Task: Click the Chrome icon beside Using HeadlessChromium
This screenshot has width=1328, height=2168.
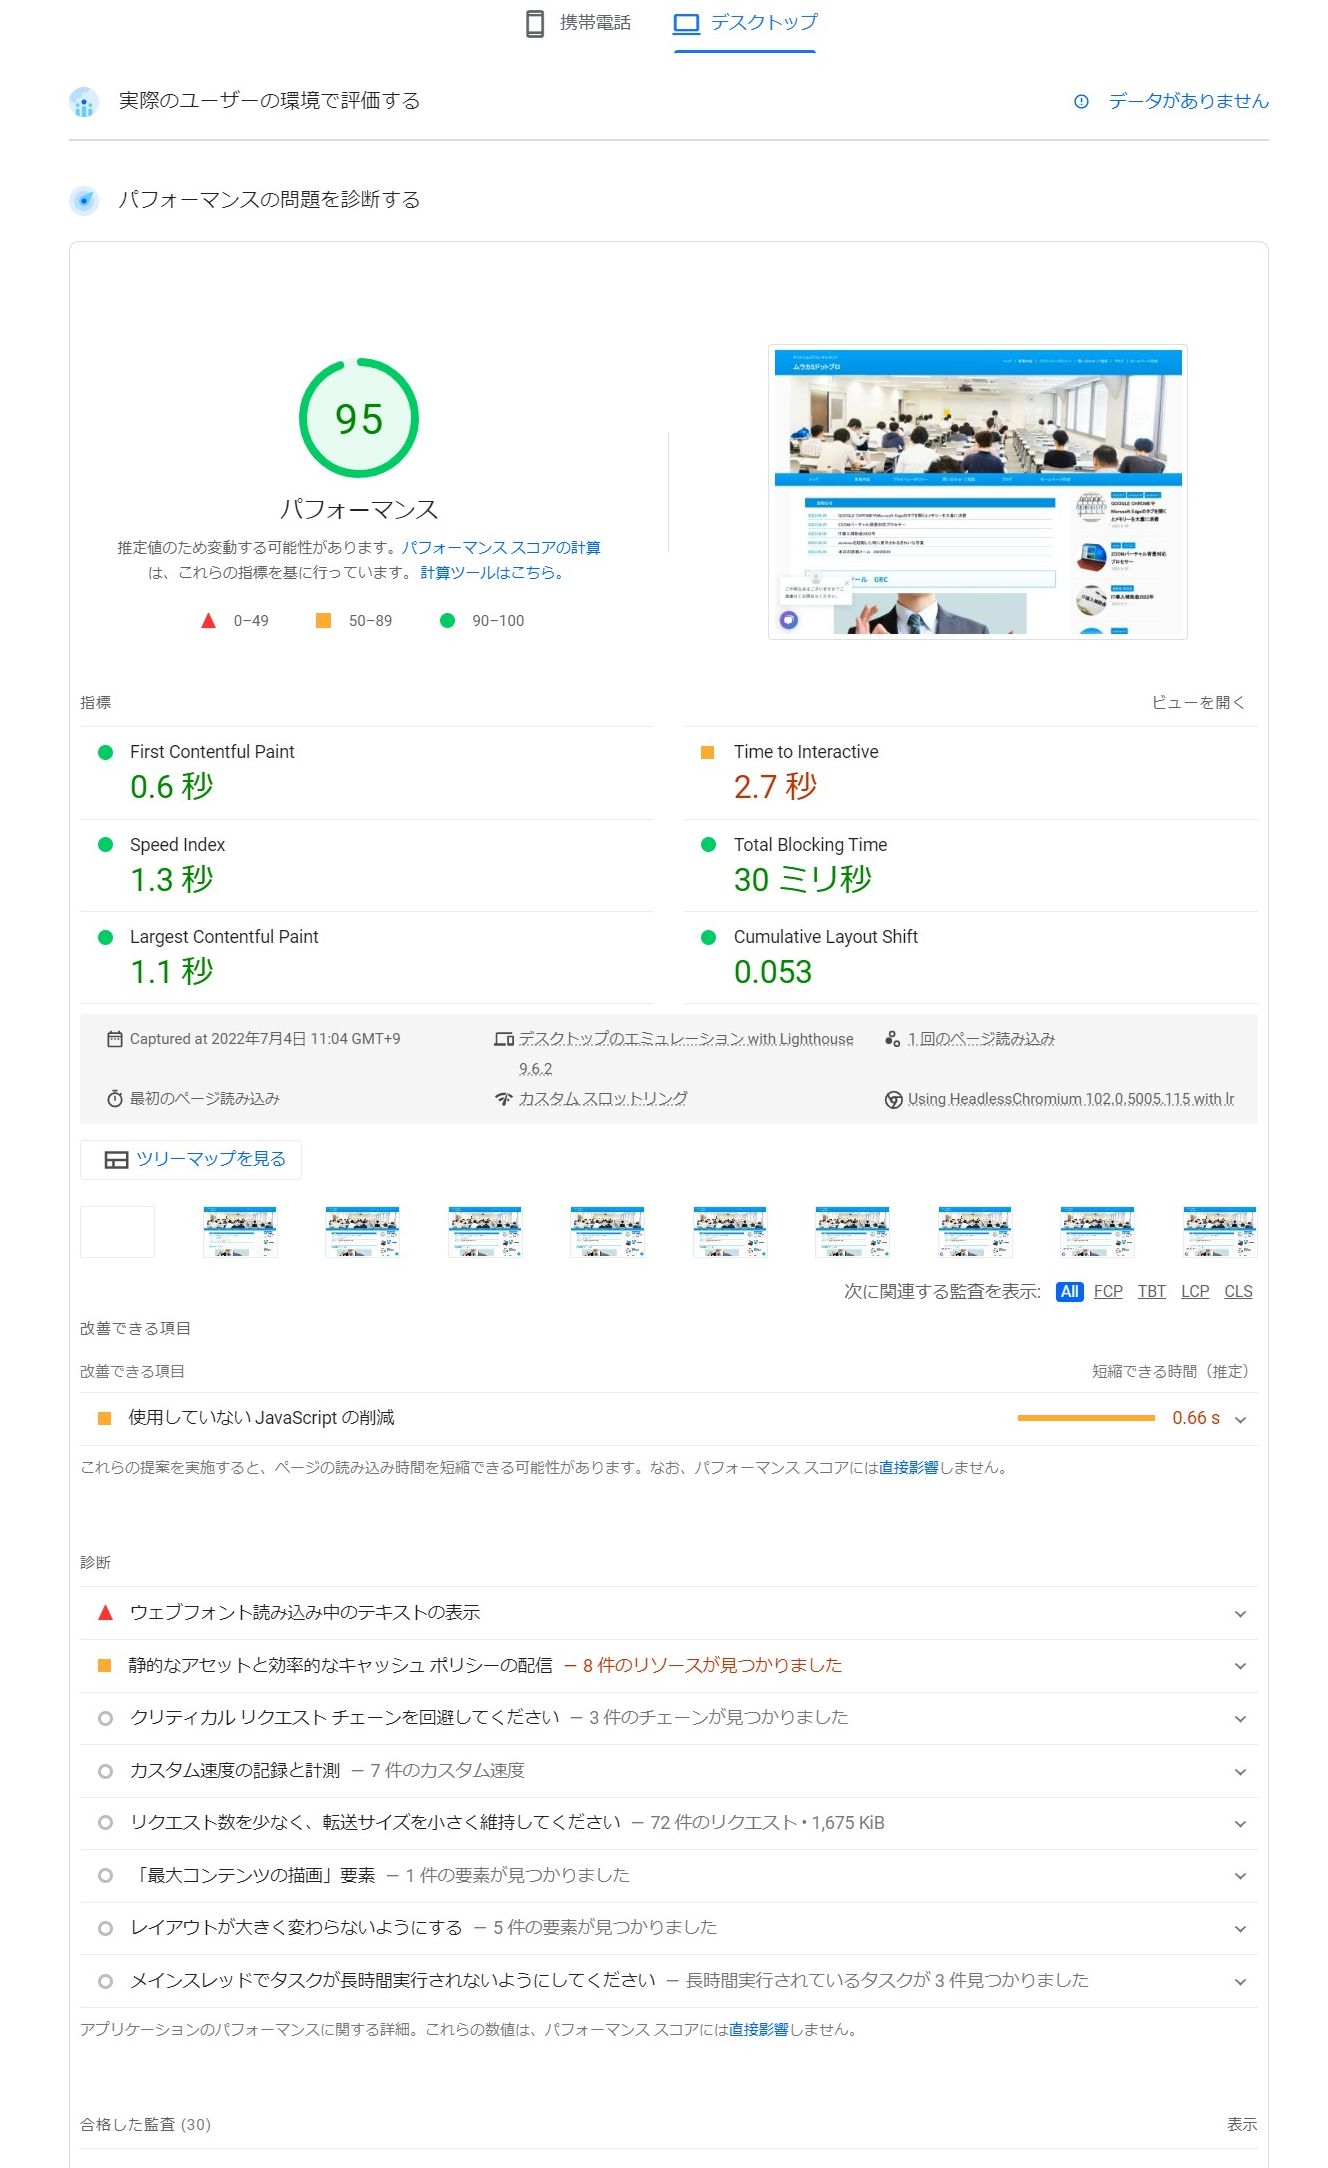Action: click(893, 1100)
